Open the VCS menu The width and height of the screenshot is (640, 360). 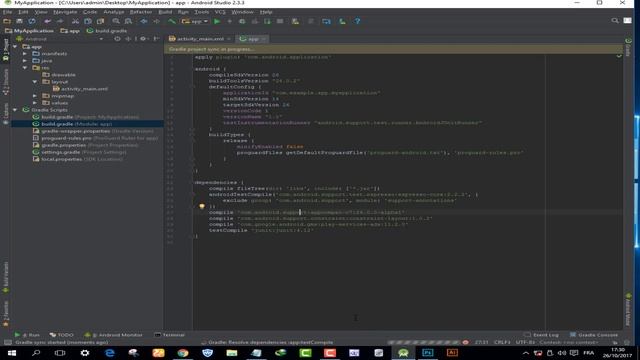tap(220, 12)
